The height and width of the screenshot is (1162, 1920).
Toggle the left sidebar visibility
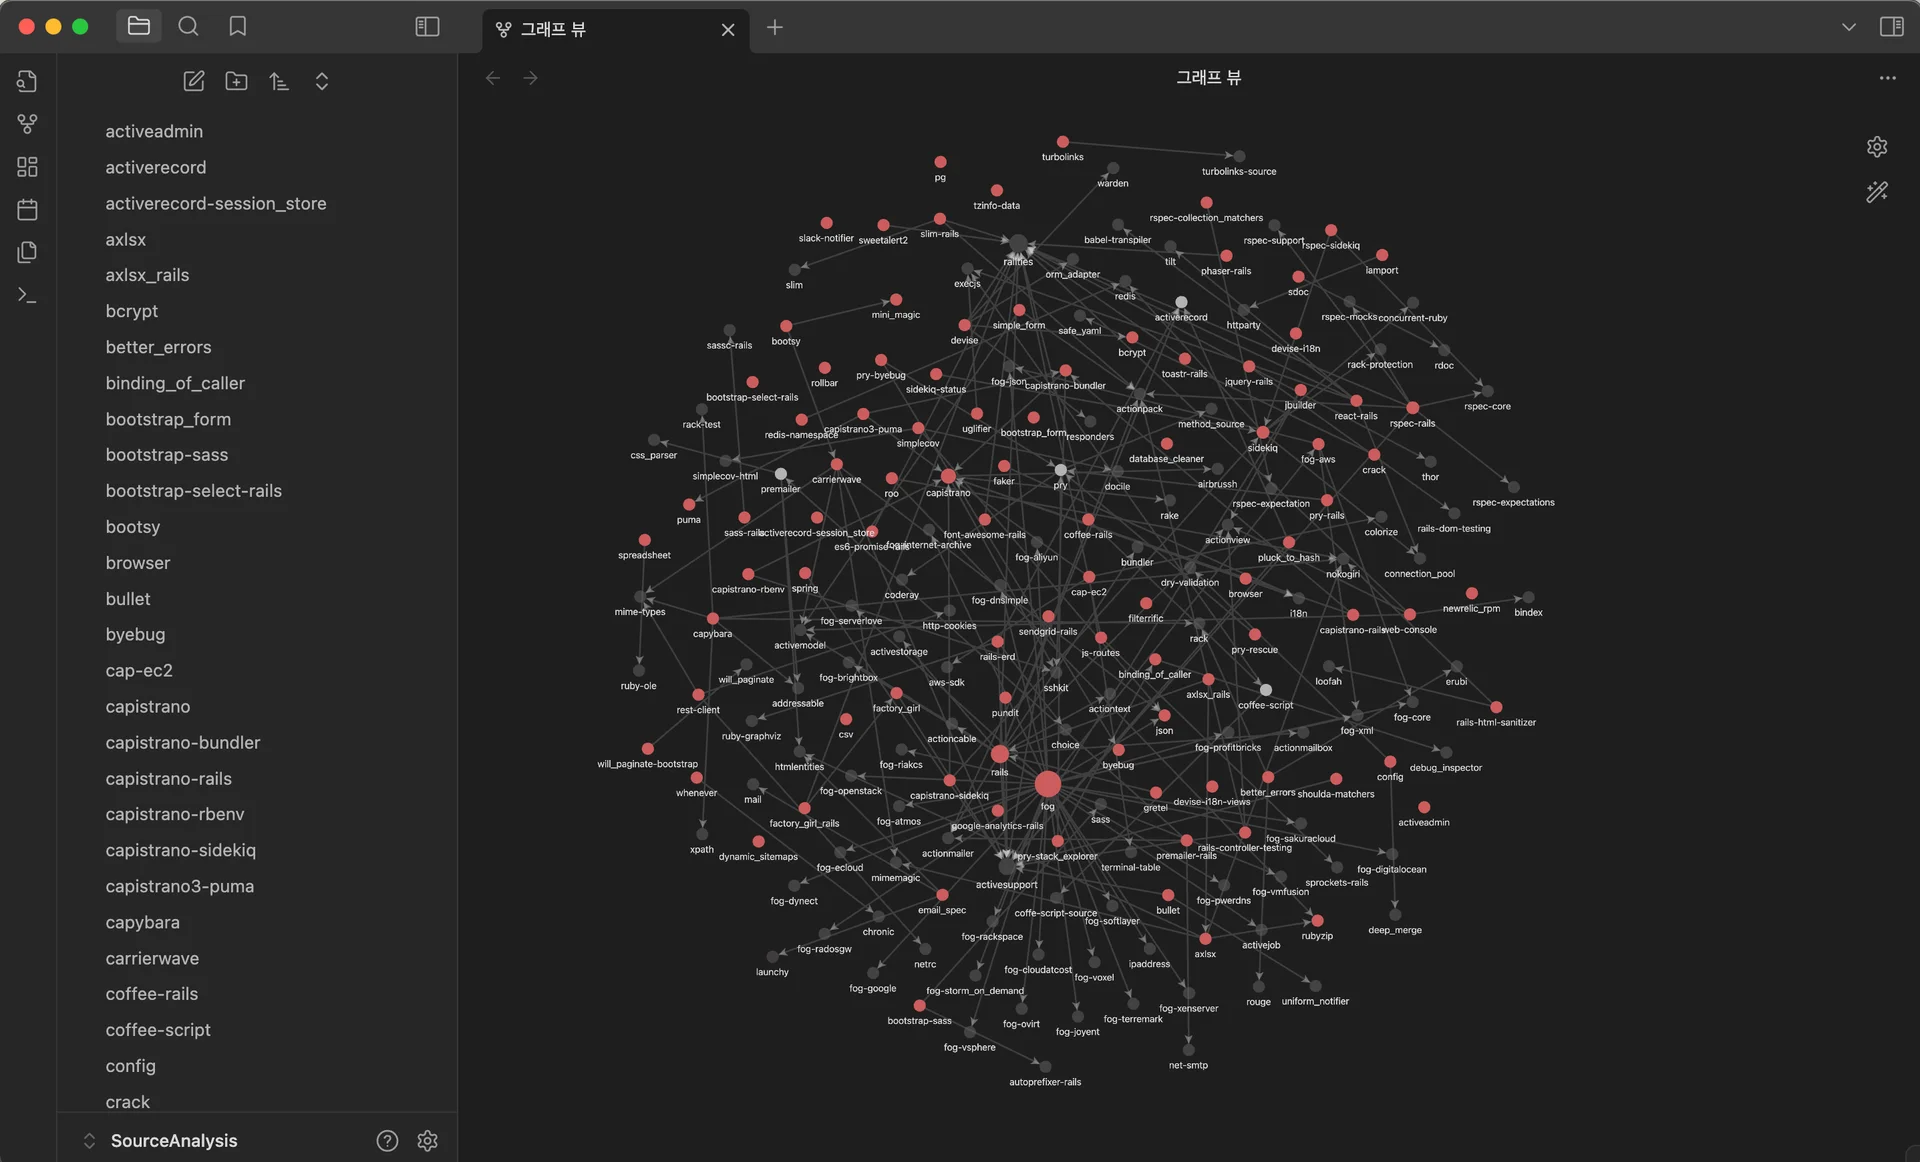tap(427, 27)
